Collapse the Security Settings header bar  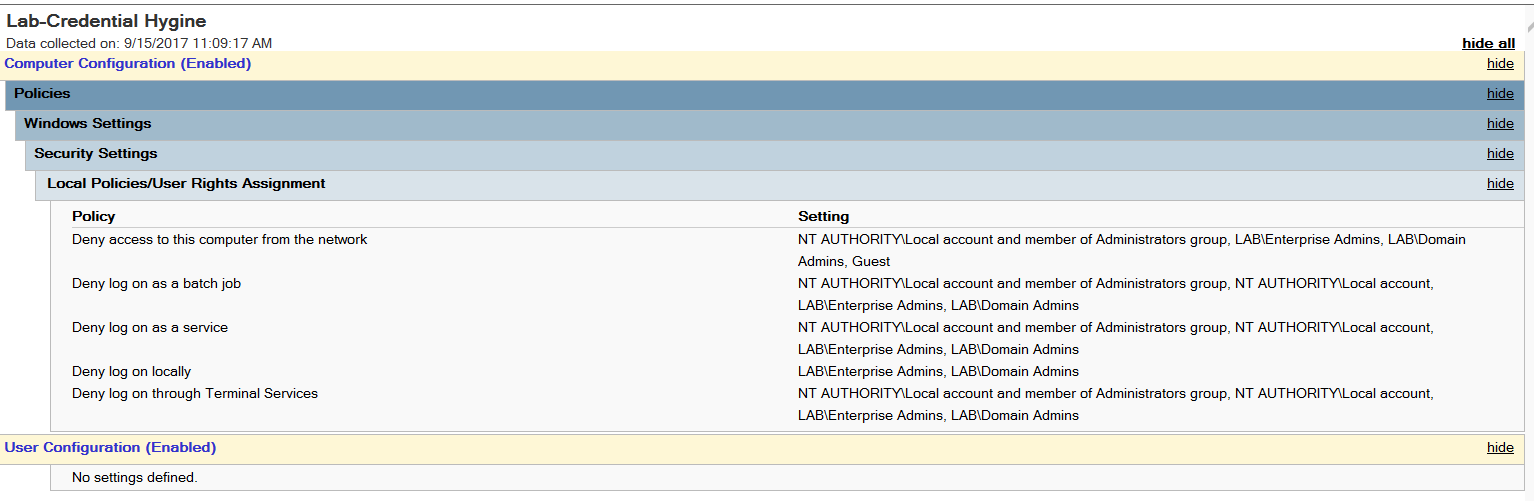coord(96,153)
